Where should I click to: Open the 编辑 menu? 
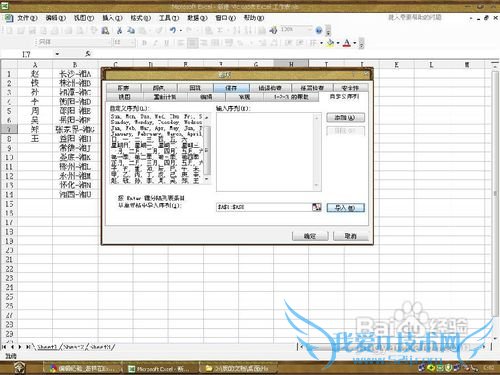point(56,18)
